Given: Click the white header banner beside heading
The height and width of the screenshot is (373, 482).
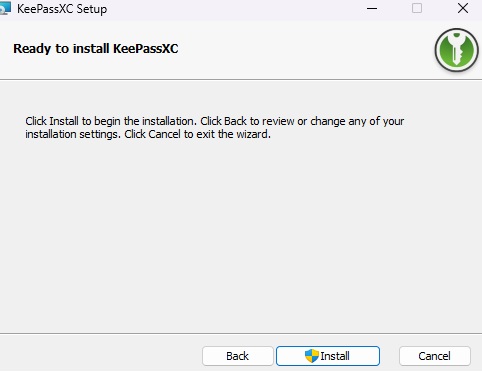Looking at the screenshot, I should (300, 49).
